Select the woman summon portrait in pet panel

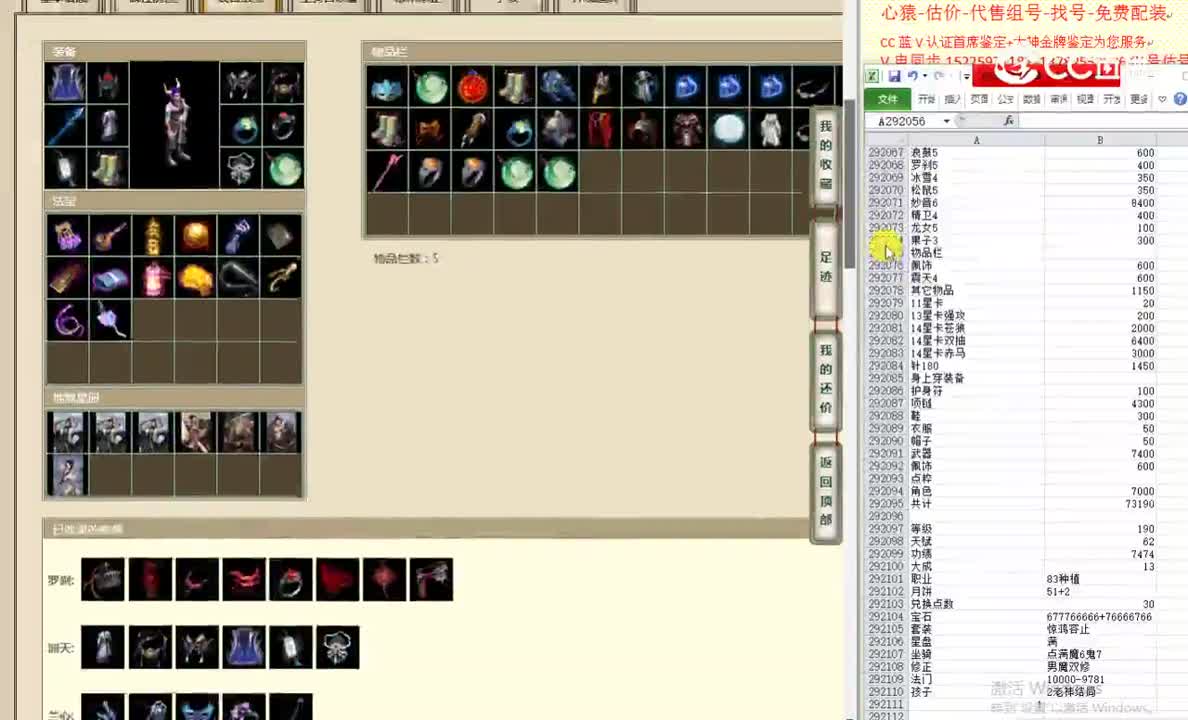click(x=67, y=475)
